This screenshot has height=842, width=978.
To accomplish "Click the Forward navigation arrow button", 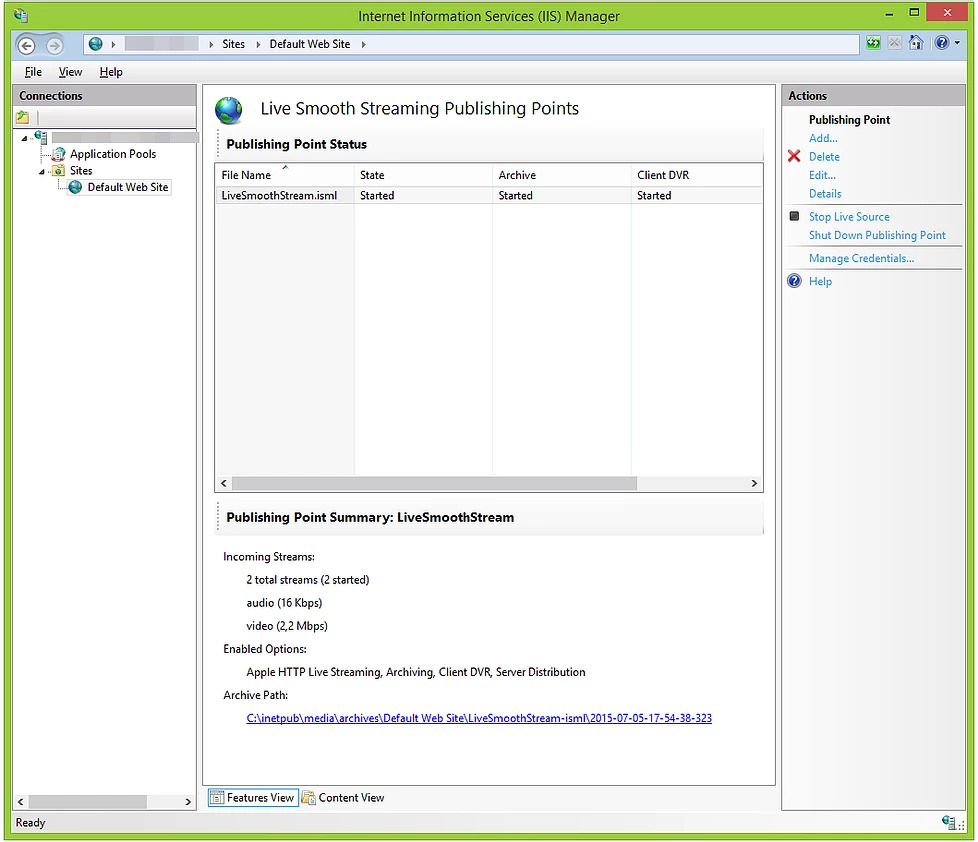I will tap(54, 46).
